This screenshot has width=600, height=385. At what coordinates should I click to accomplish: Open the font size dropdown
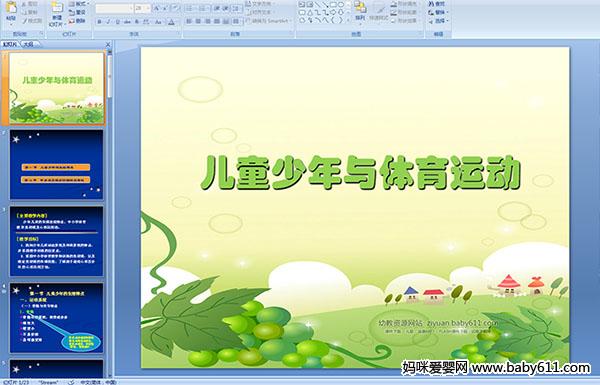click(142, 8)
